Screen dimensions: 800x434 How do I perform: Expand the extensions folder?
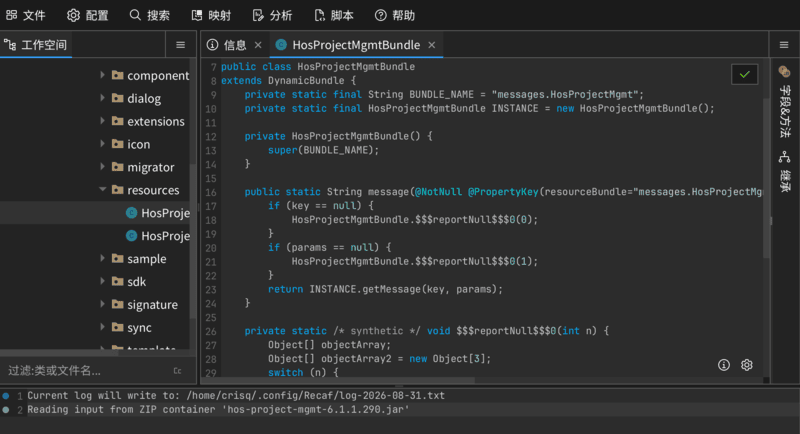point(103,121)
